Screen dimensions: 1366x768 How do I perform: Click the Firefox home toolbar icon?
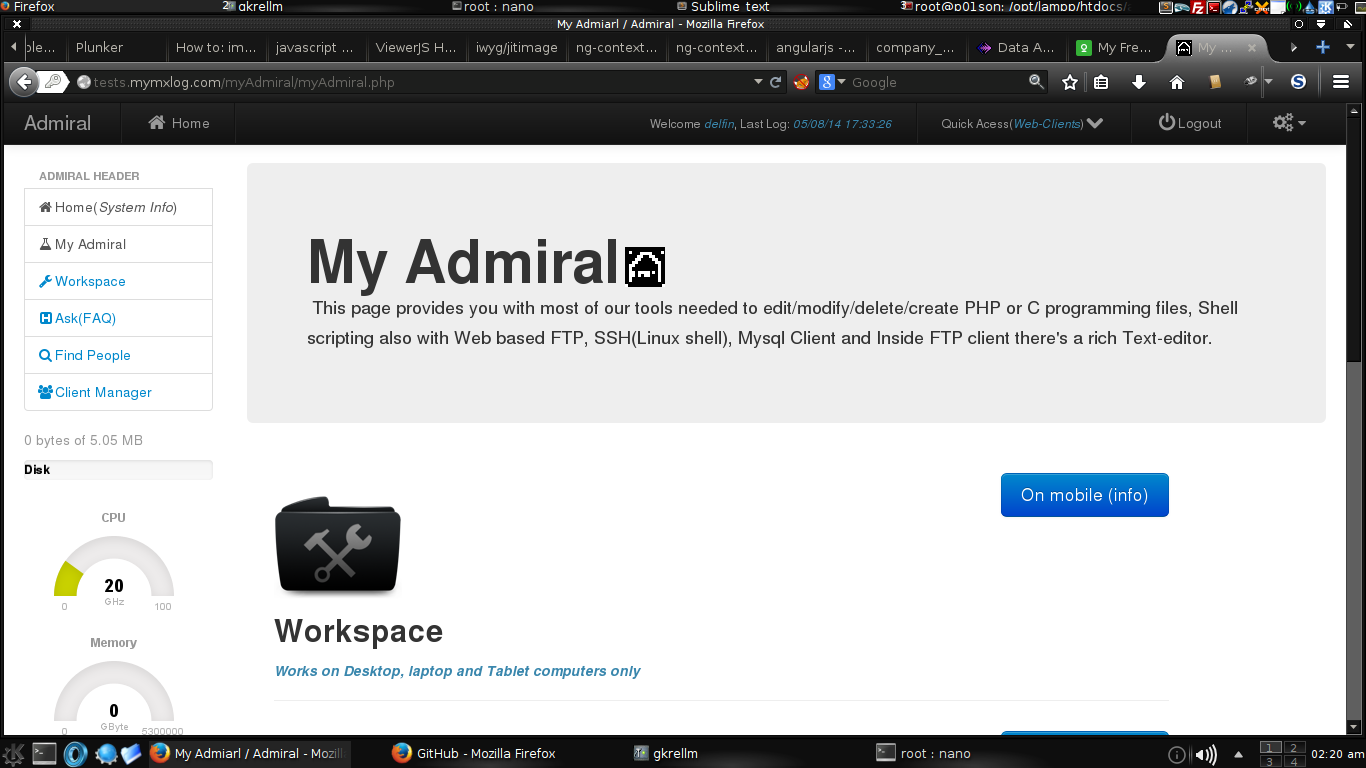coord(1177,82)
